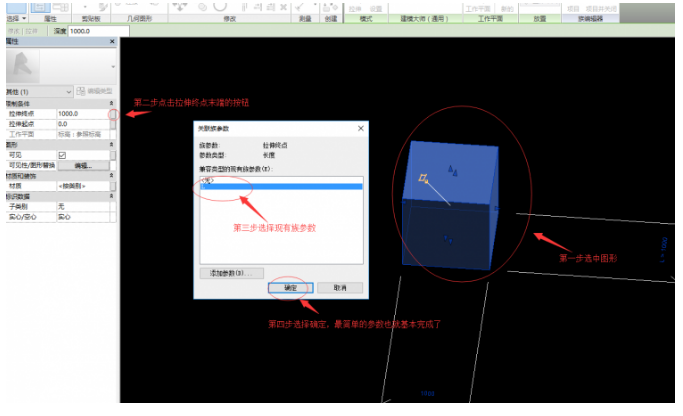Click the bottom 1000 dimension text in viewport
The width and height of the screenshot is (683, 416).
427,393
